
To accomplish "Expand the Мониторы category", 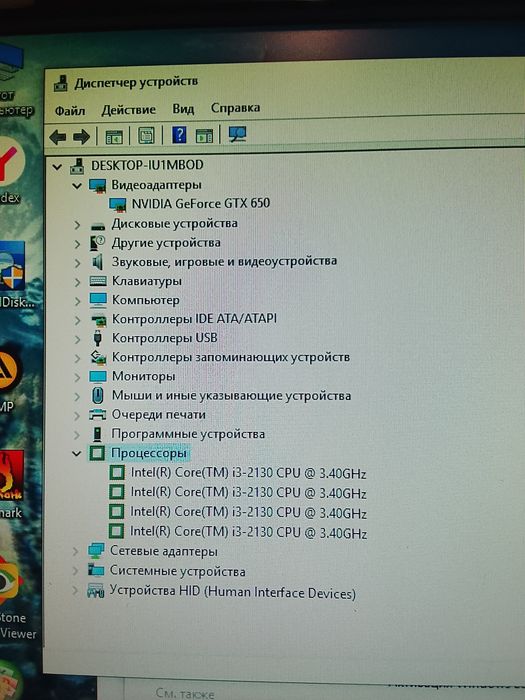I will pos(77,378).
